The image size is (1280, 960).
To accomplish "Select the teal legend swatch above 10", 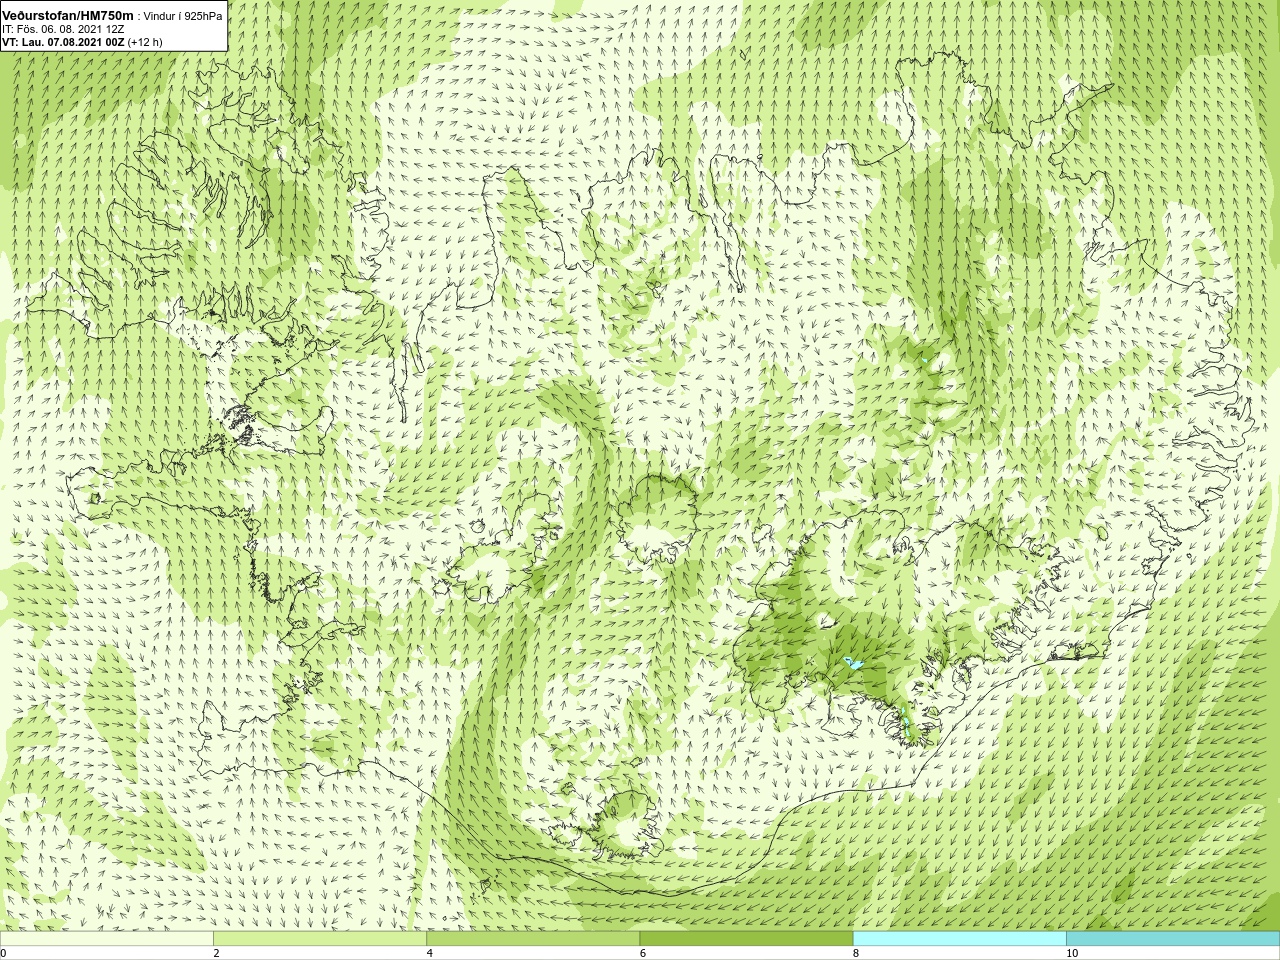I will pos(1173,939).
